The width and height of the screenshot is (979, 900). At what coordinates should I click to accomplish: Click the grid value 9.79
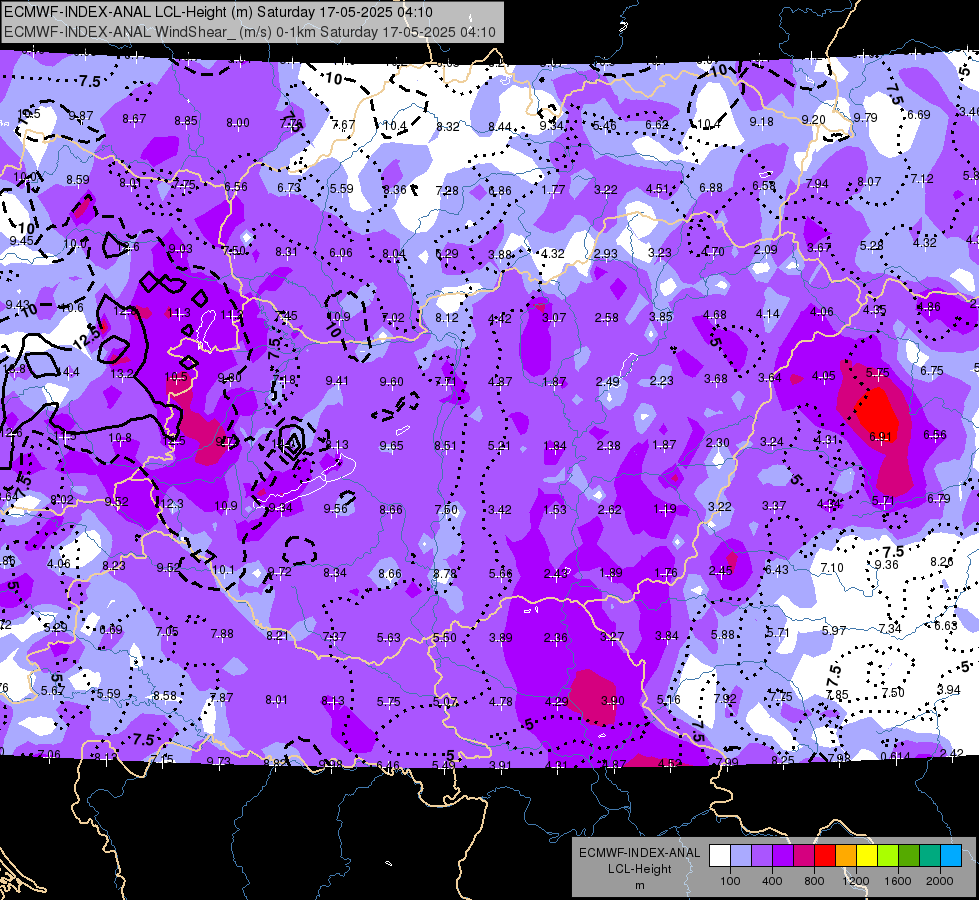coord(865,117)
